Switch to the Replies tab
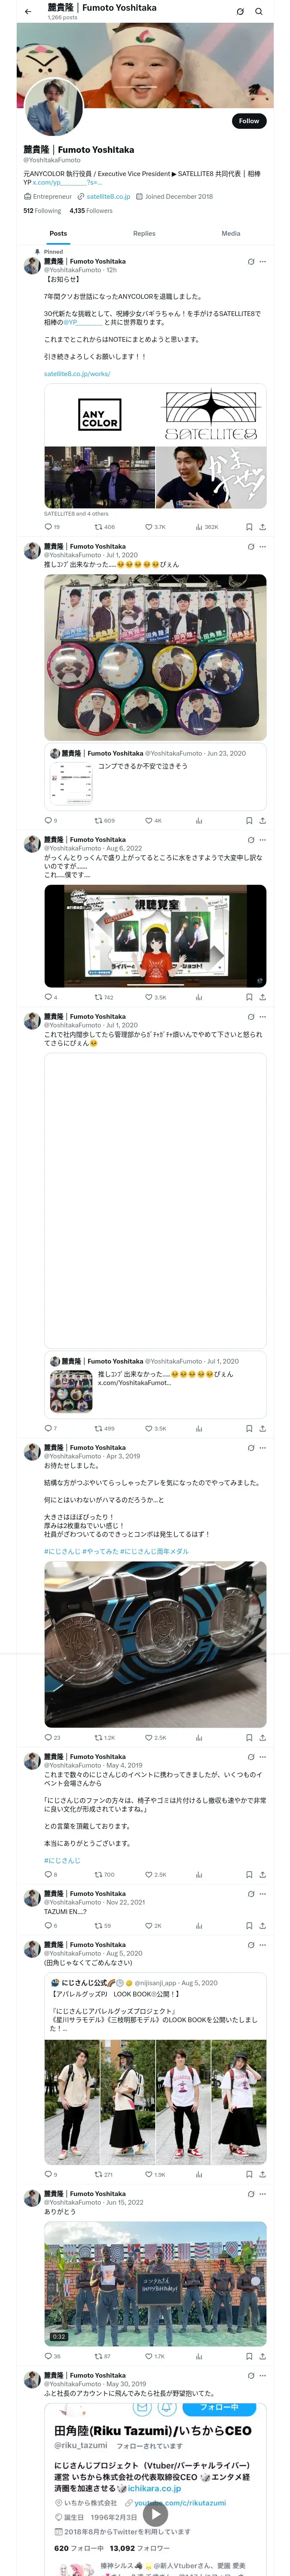Screen dimensions: 290x2576 pyautogui.click(x=144, y=233)
